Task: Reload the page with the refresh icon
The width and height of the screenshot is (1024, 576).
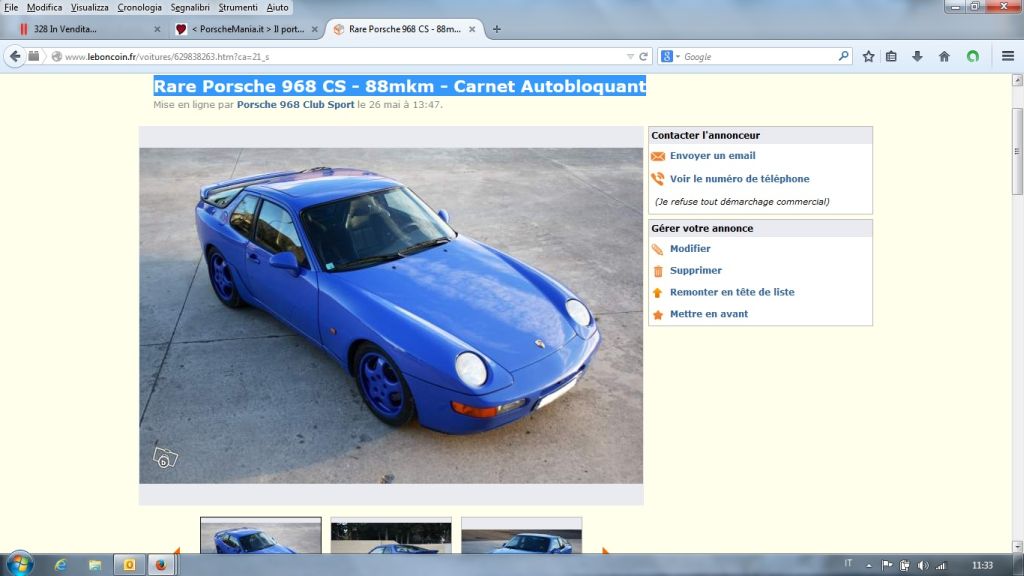Action: point(644,57)
